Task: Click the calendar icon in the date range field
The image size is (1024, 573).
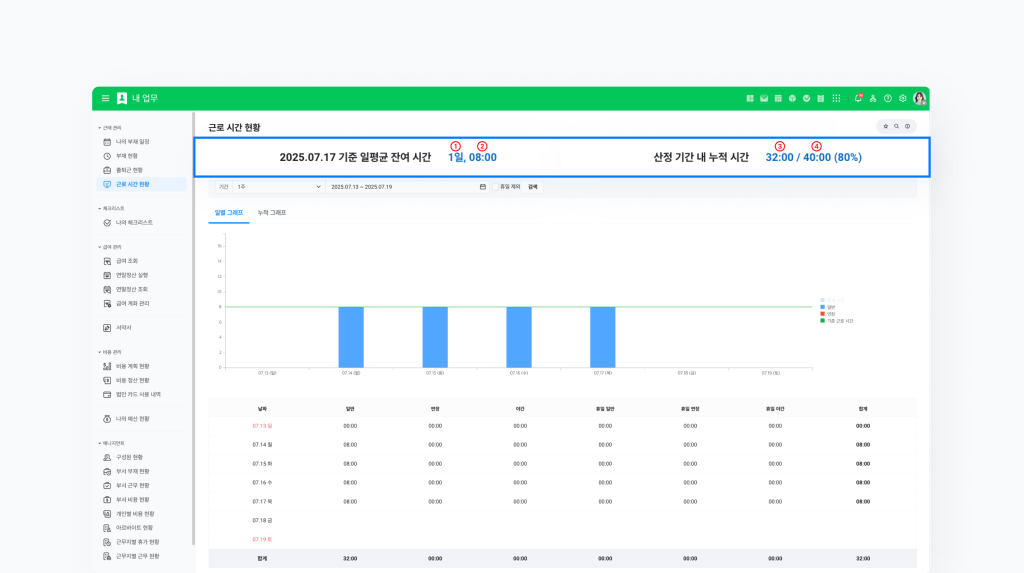Action: point(483,187)
